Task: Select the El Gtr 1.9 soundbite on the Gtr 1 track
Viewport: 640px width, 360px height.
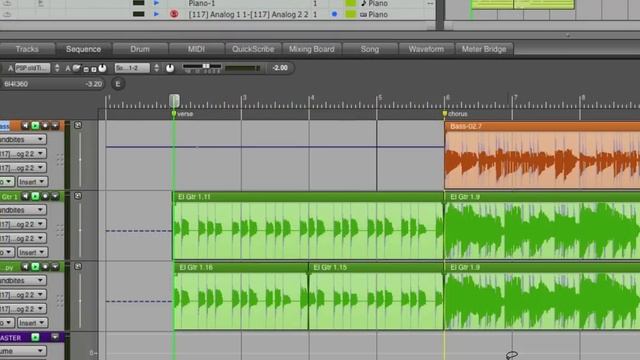Action: pyautogui.click(x=542, y=226)
